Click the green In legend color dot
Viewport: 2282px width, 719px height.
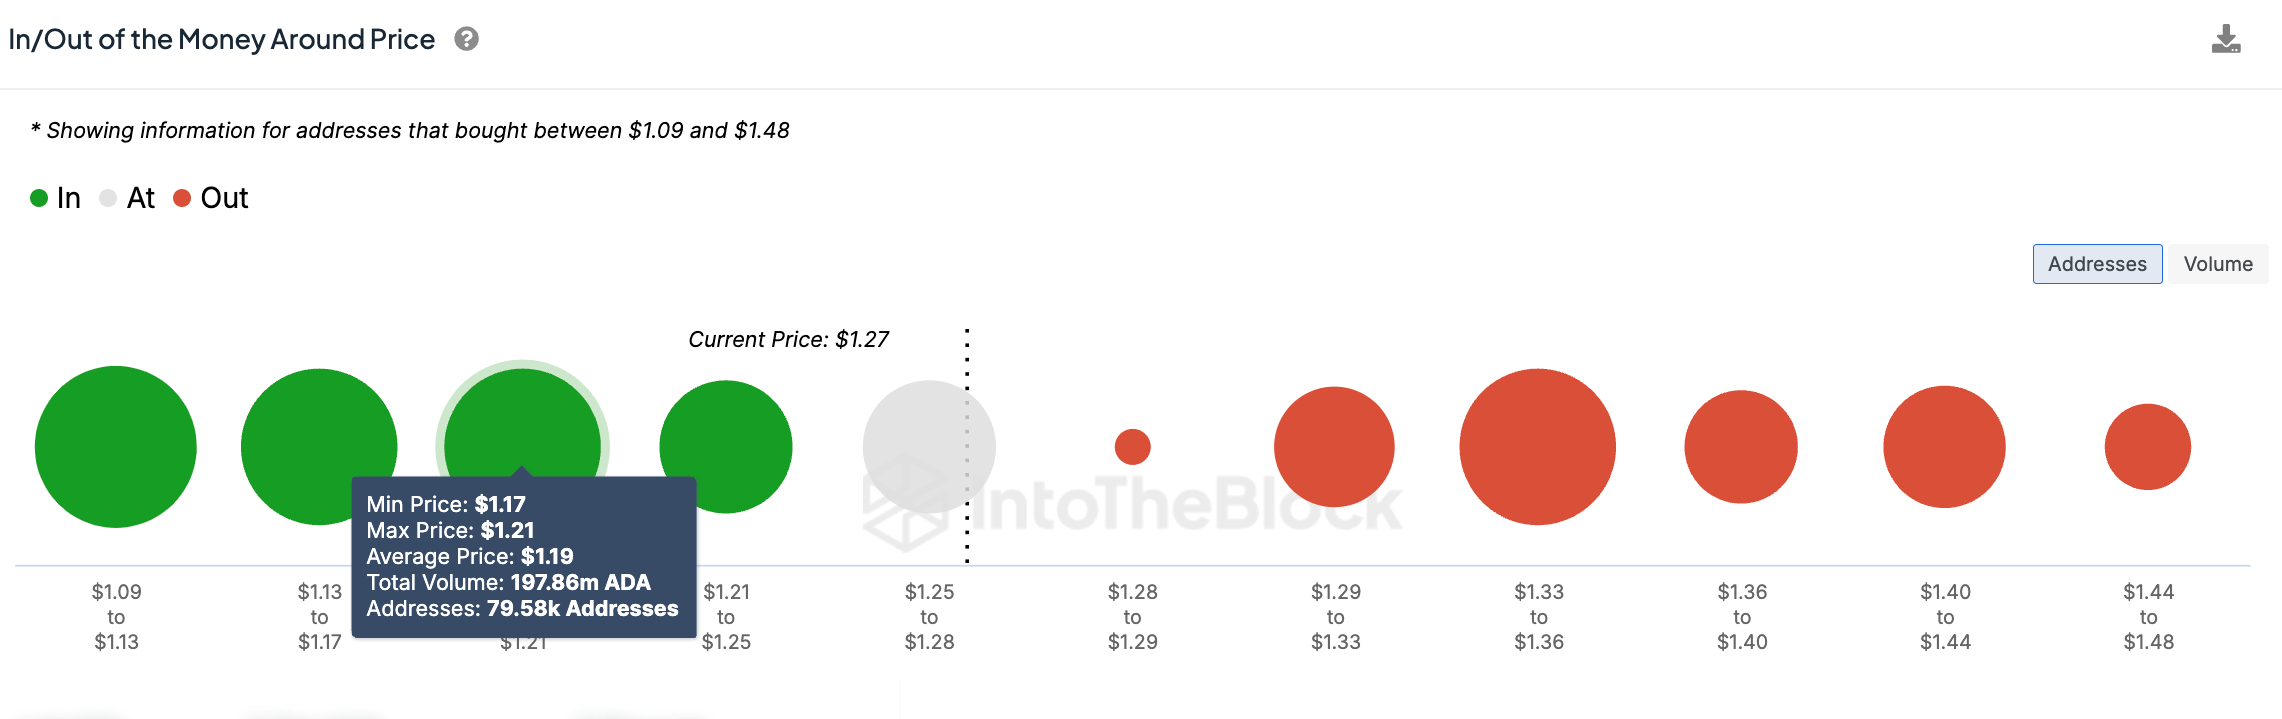(39, 198)
